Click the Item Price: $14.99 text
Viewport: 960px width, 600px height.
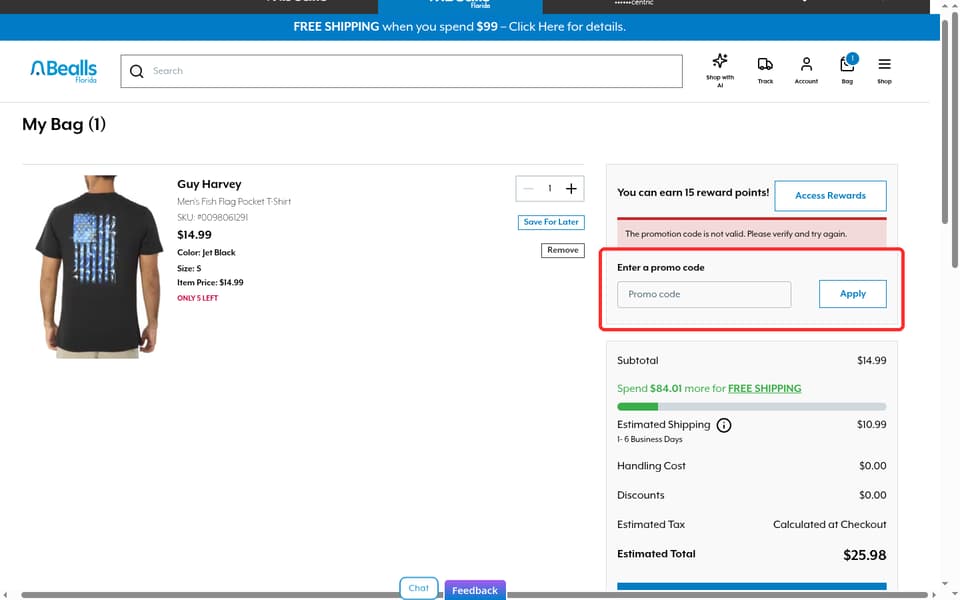(210, 282)
